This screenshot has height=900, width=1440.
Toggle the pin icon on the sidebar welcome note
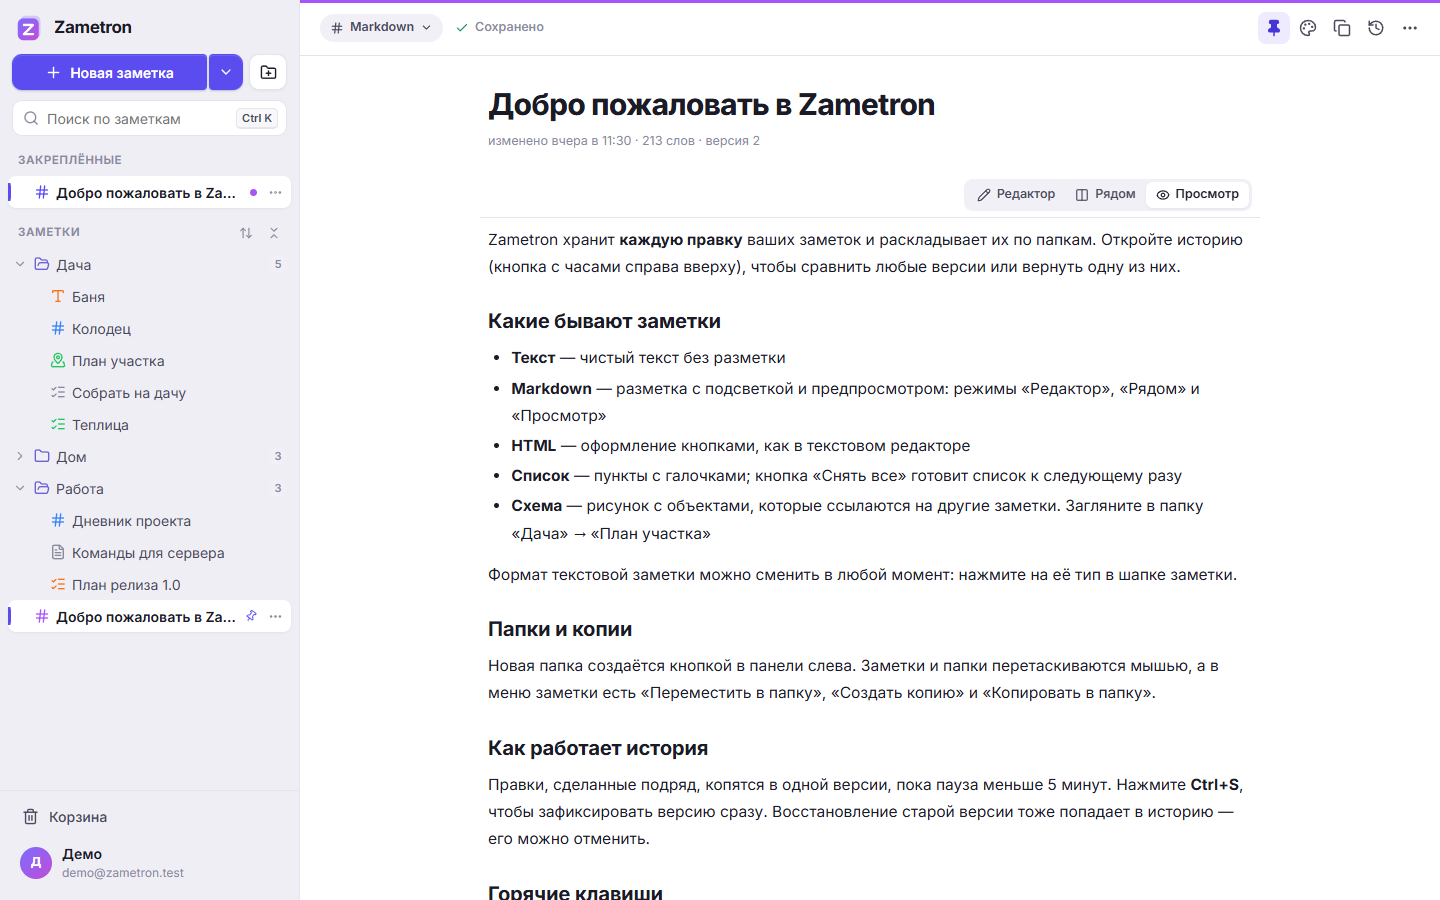coord(252,616)
